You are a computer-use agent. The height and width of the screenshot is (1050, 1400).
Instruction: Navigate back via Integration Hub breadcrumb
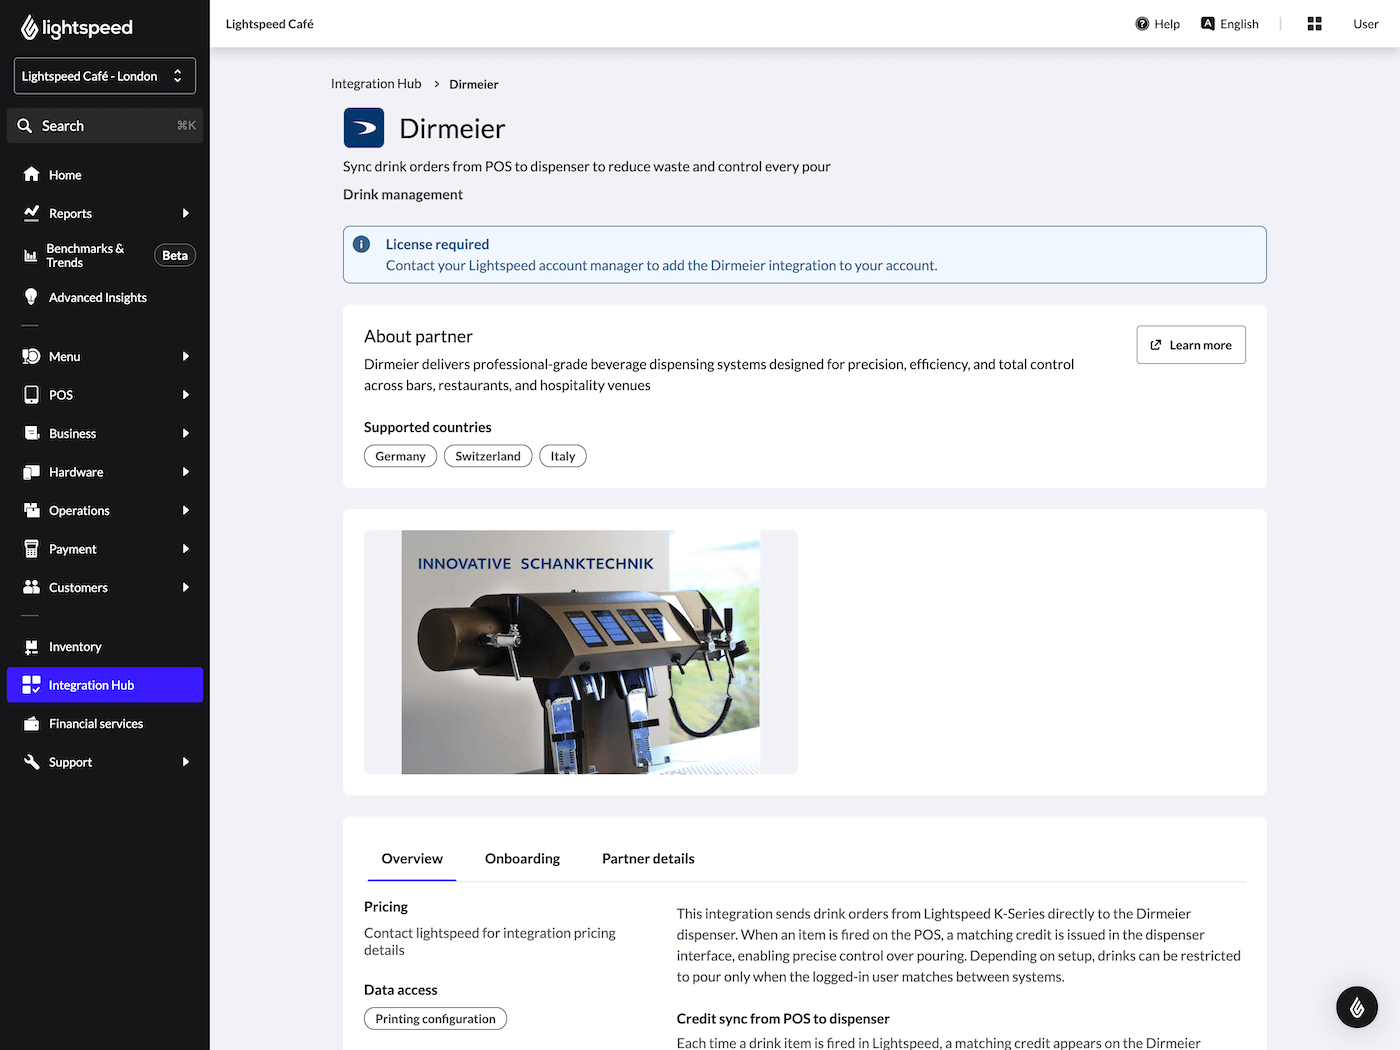pyautogui.click(x=376, y=83)
